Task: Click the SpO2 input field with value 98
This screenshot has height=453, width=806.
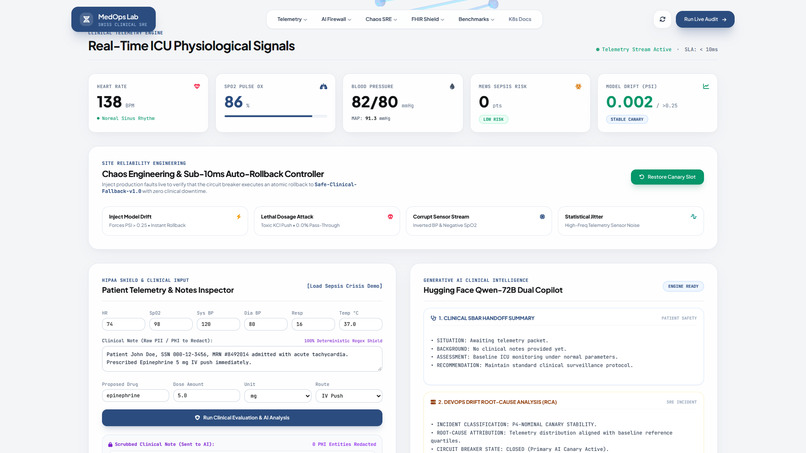Action: [x=171, y=324]
